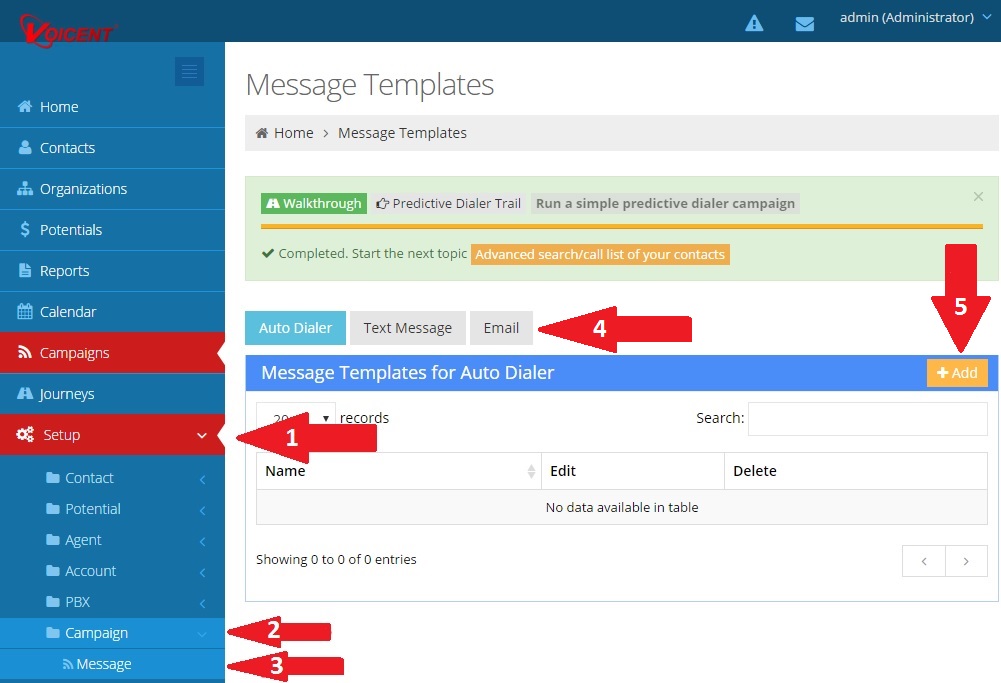Open Home from the sidebar
This screenshot has height=683, width=1001.
click(58, 107)
